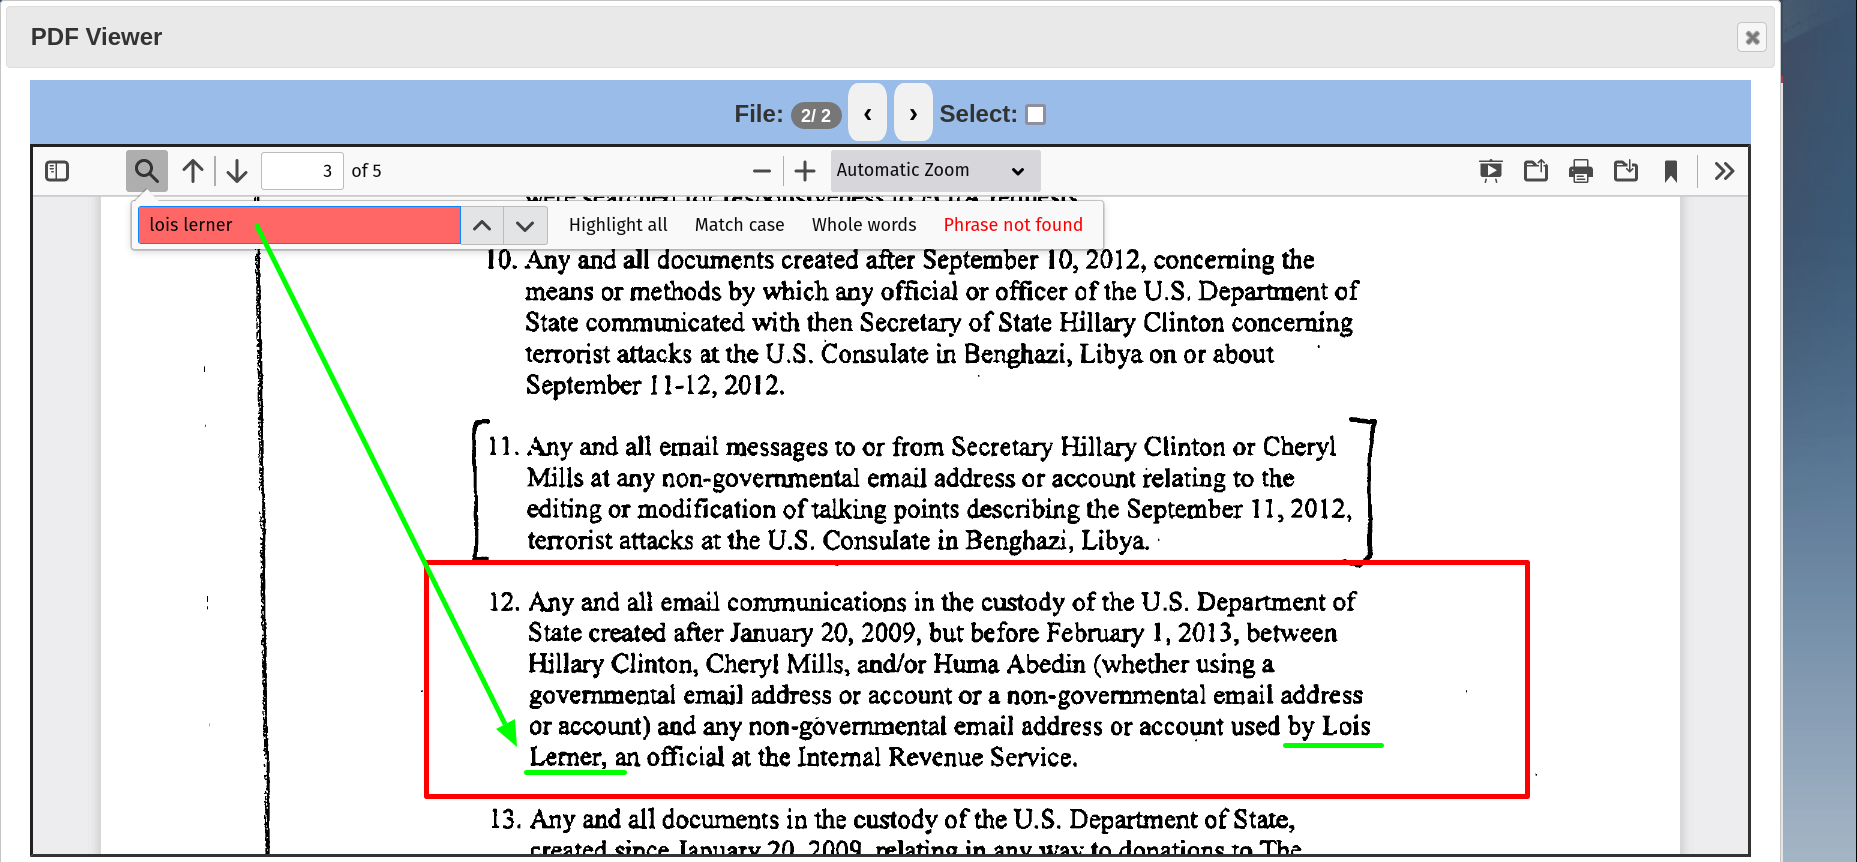Find previous match with up chevron
This screenshot has height=862, width=1857.
(x=482, y=225)
